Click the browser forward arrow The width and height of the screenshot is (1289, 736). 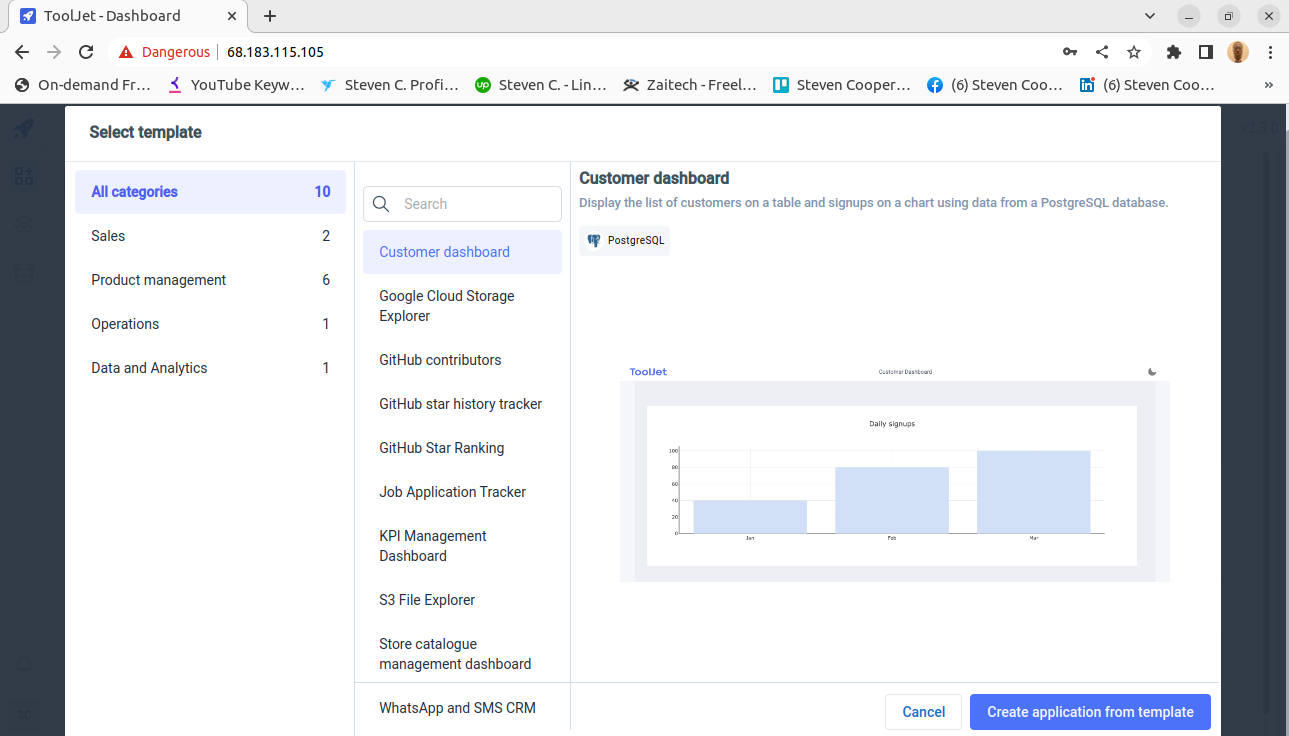coord(54,52)
